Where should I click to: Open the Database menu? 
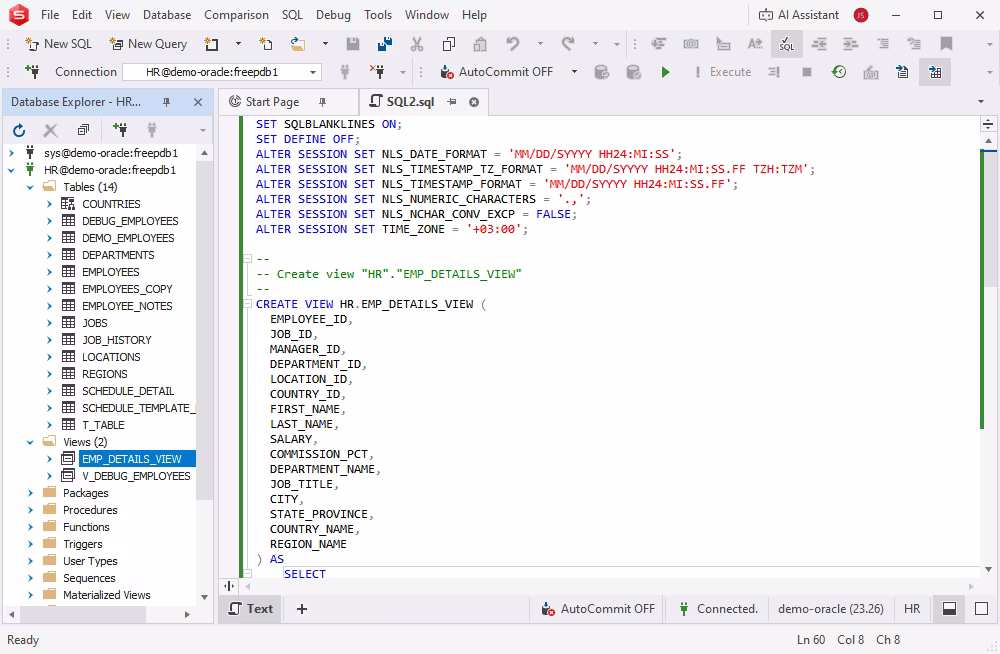167,15
